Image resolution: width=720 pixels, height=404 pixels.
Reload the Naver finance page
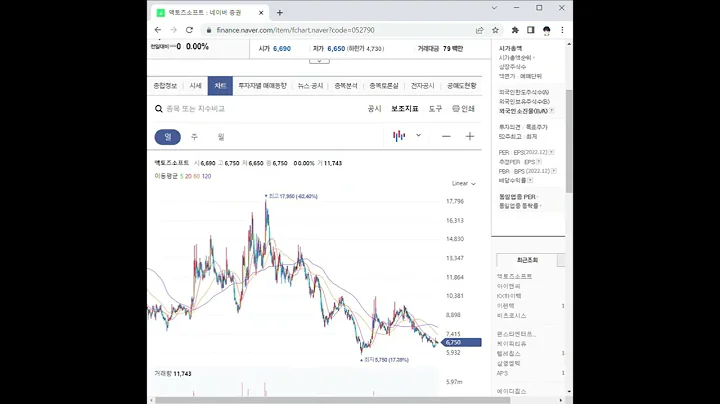[x=189, y=30]
